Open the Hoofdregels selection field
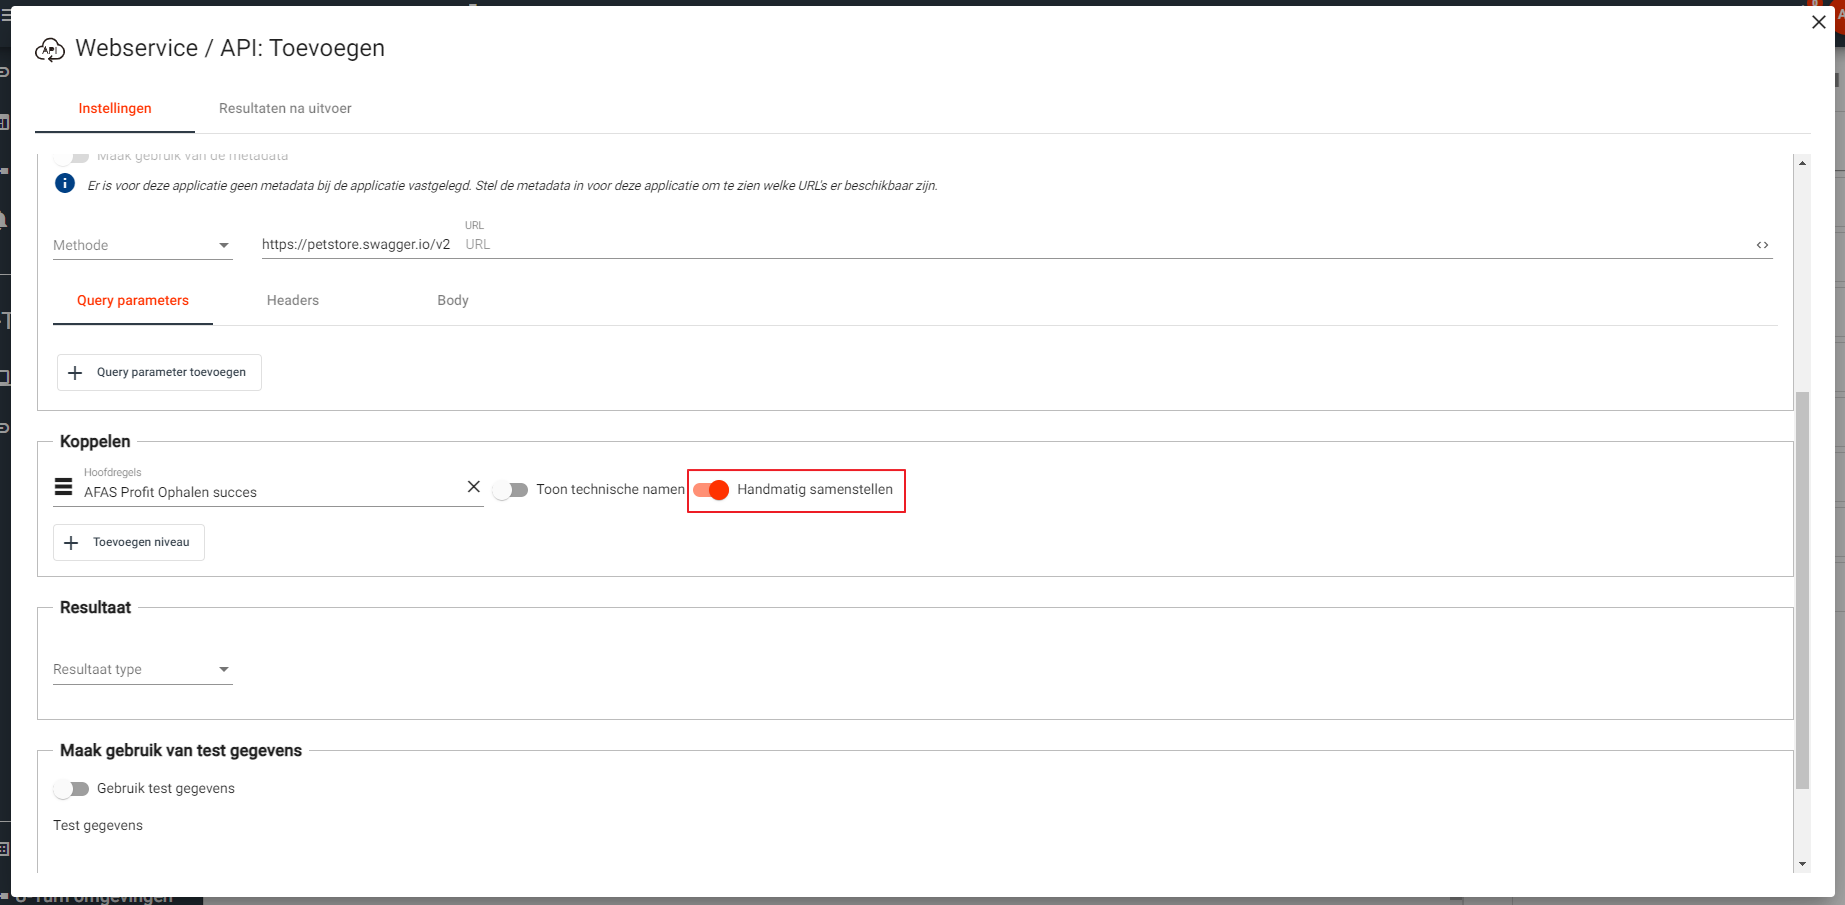This screenshot has height=905, width=1845. tap(270, 492)
